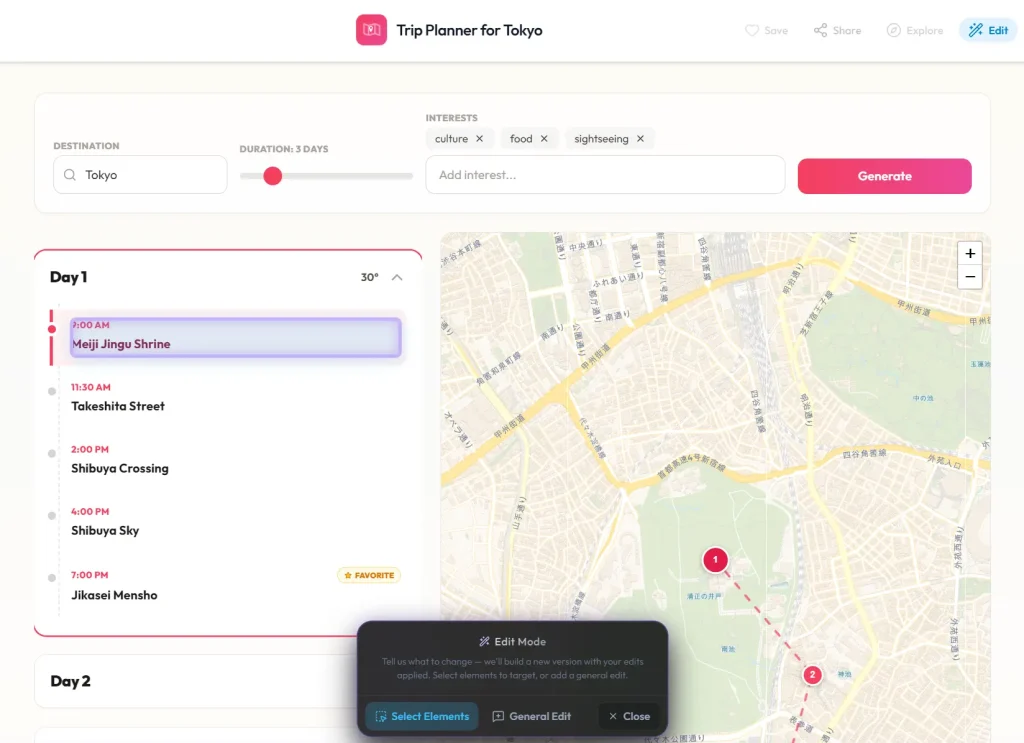Click the trip duration slider handle

click(273, 176)
